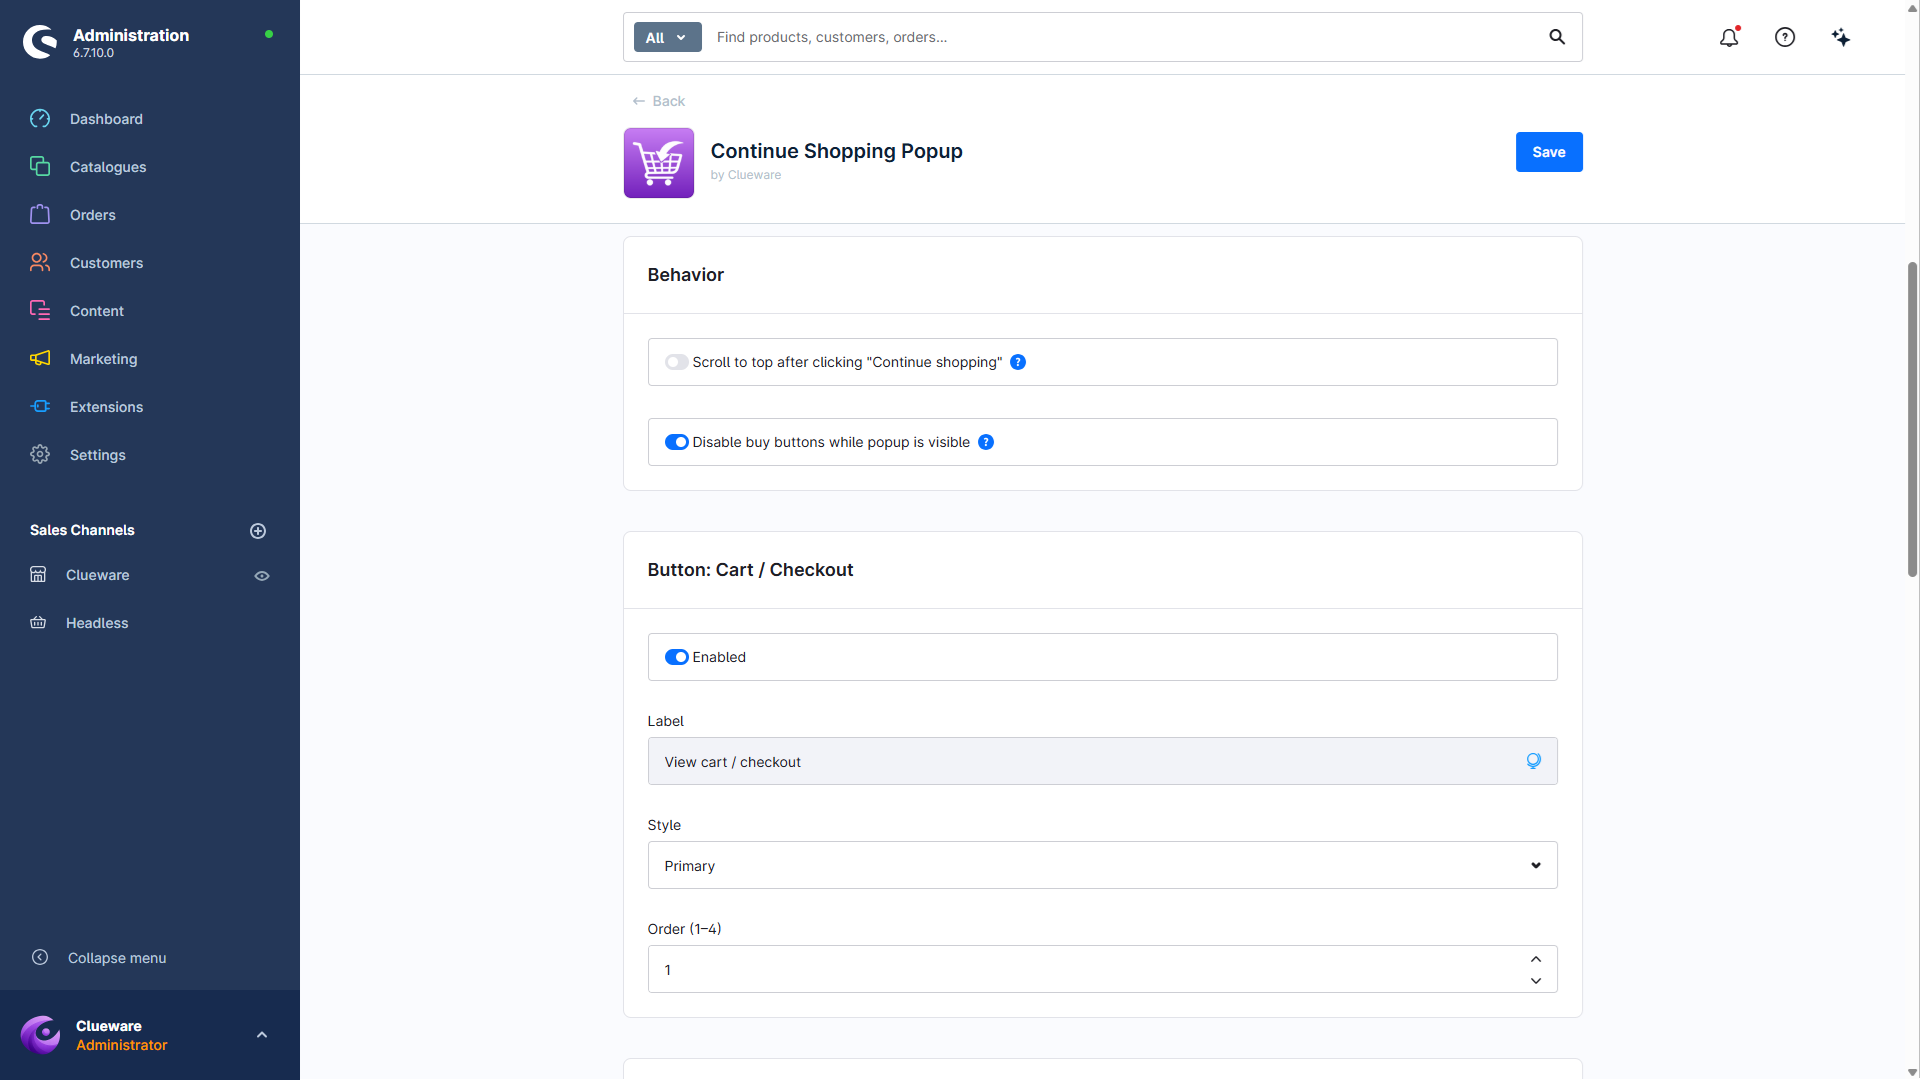Click the Label field inheritance icon
This screenshot has width=1920, height=1080.
point(1534,762)
